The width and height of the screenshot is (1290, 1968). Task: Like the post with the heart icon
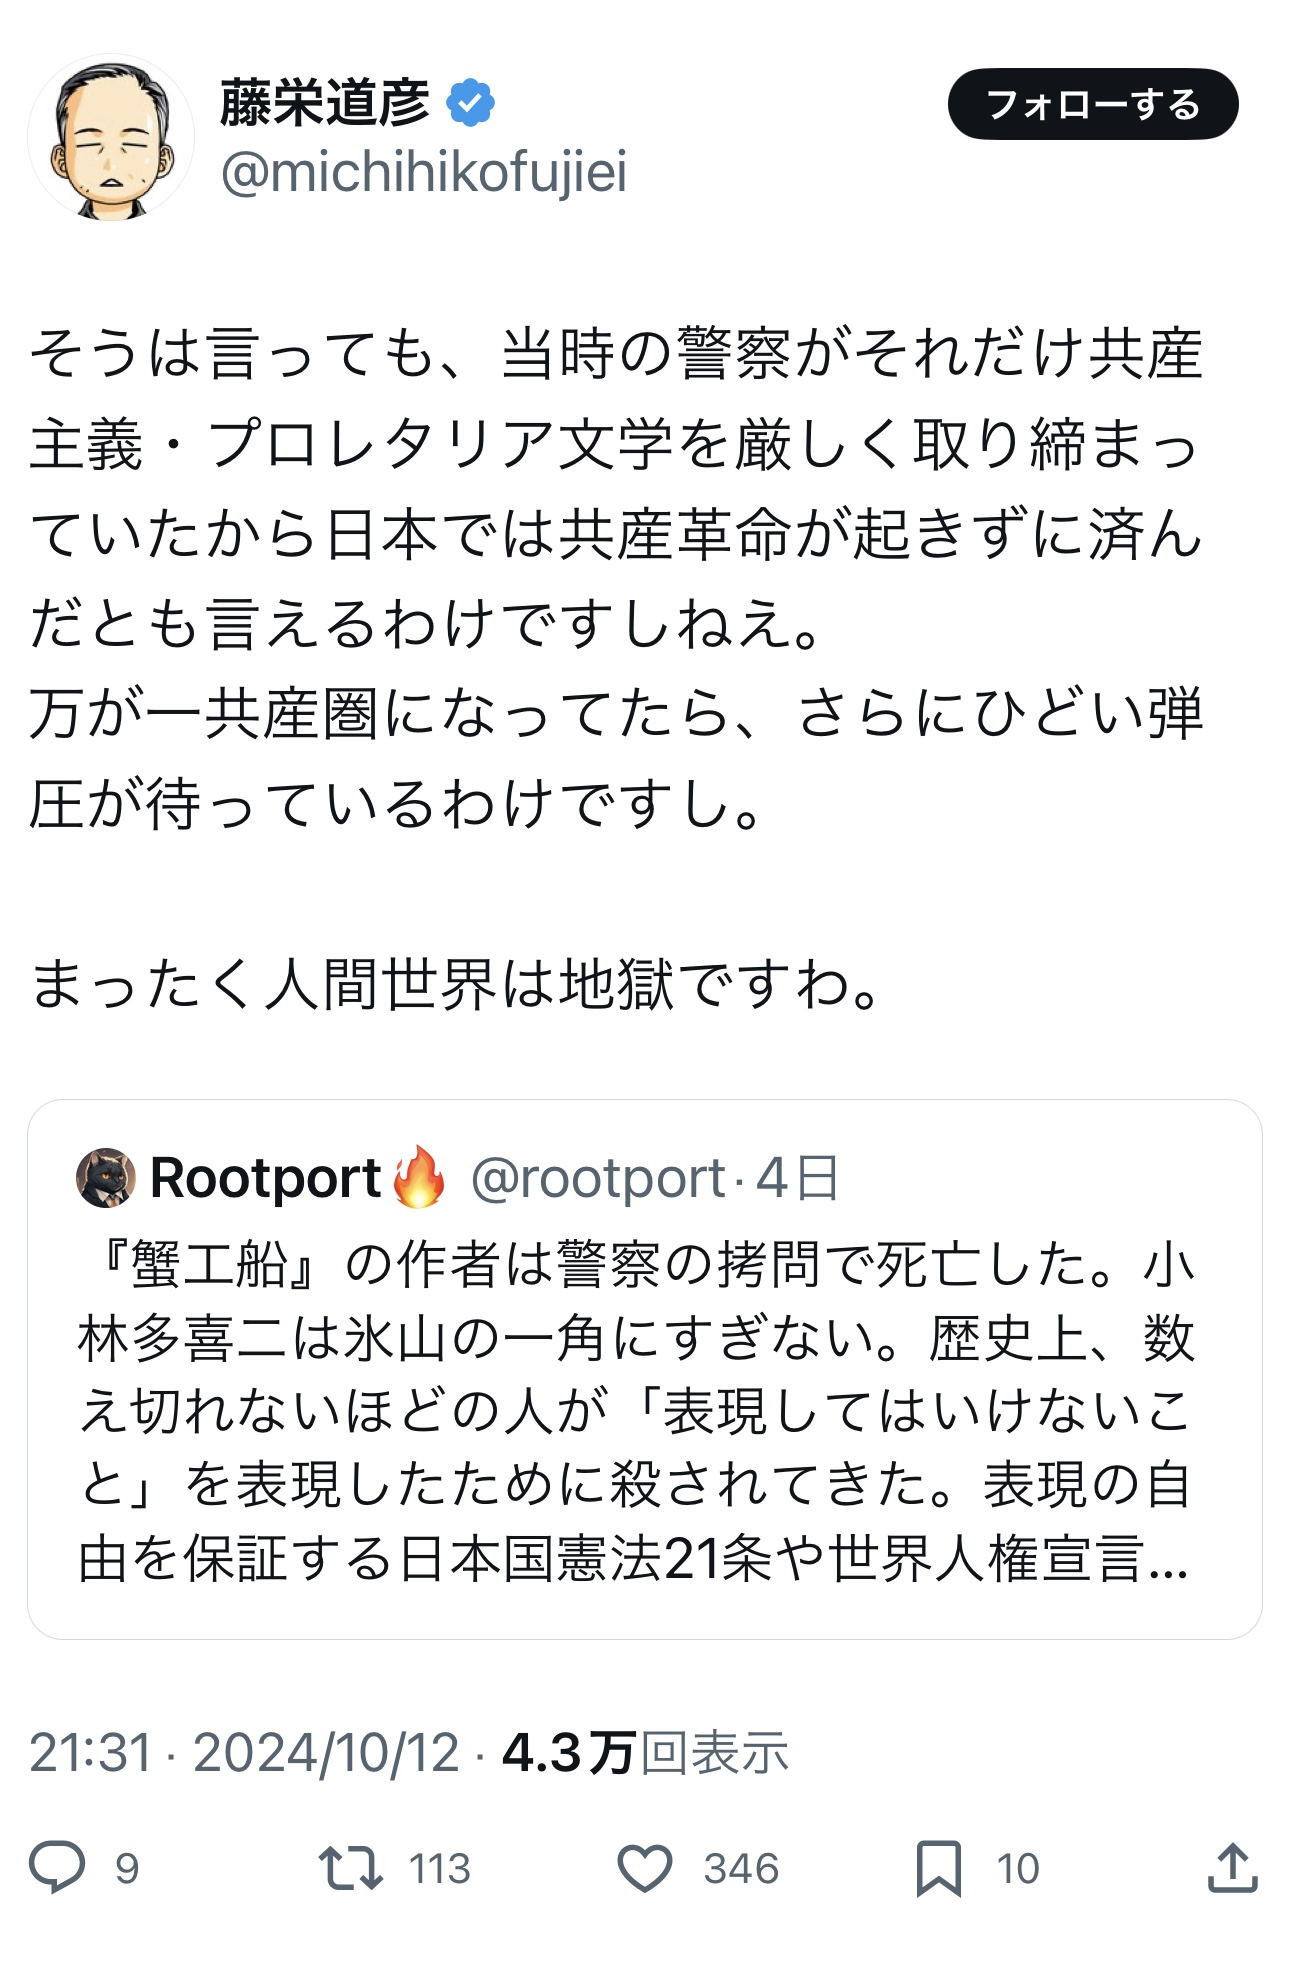645,1867
